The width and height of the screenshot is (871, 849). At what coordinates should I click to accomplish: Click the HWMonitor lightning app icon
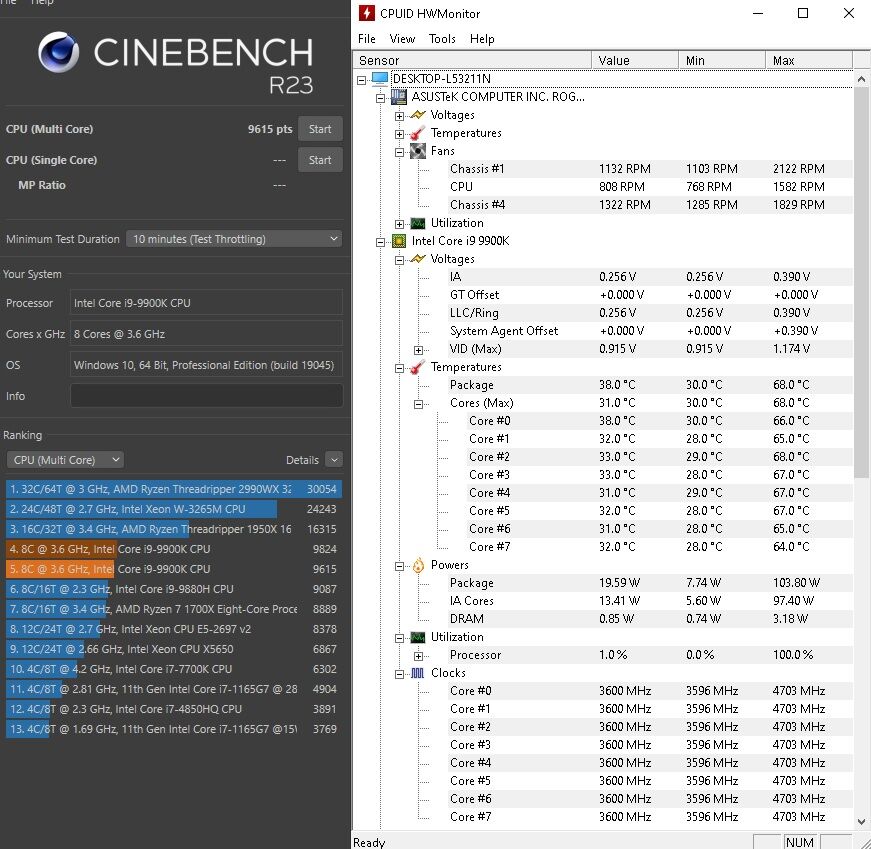coord(366,13)
